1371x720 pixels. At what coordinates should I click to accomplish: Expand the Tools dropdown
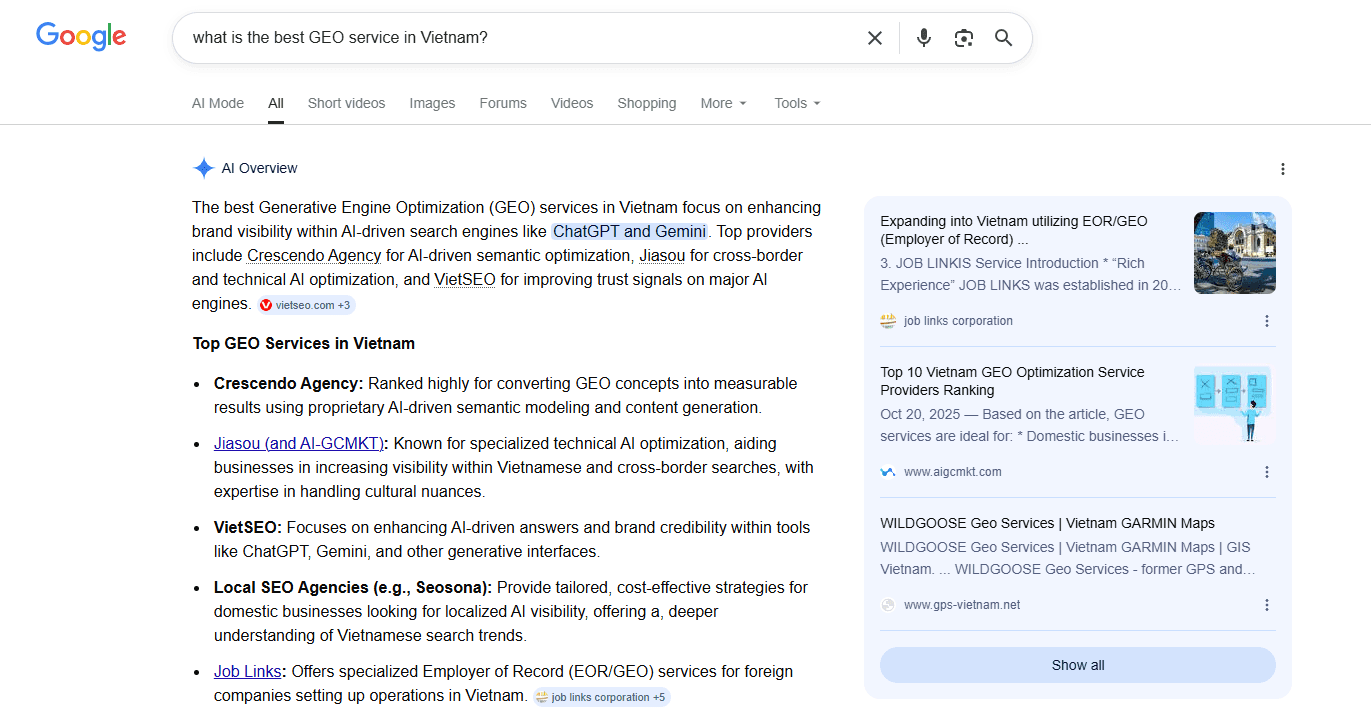tap(797, 103)
